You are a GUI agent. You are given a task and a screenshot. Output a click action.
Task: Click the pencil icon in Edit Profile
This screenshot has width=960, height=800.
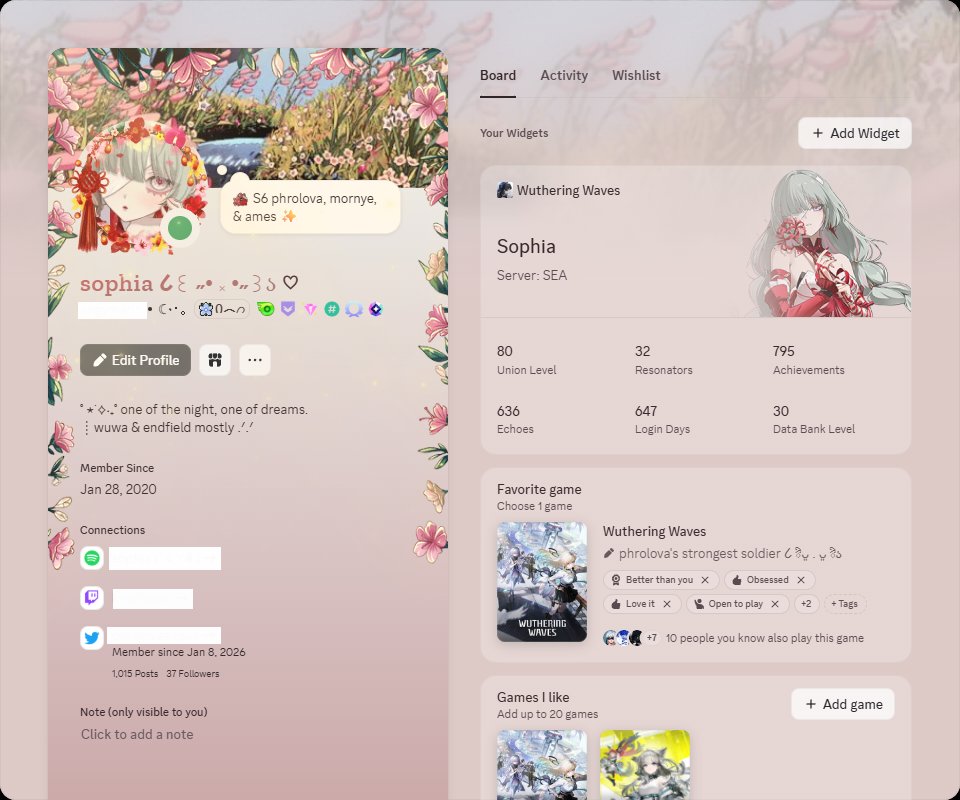(100, 360)
